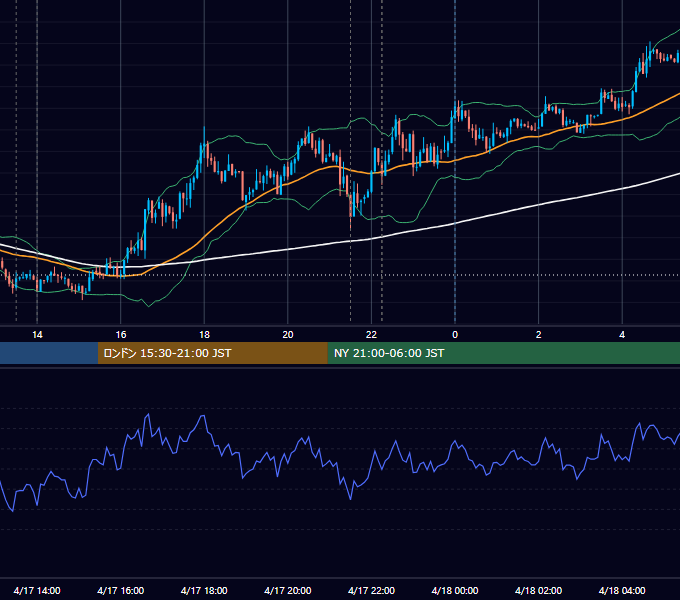The width and height of the screenshot is (680, 600).
Task: Click the price axis label 4
Action: 622,335
